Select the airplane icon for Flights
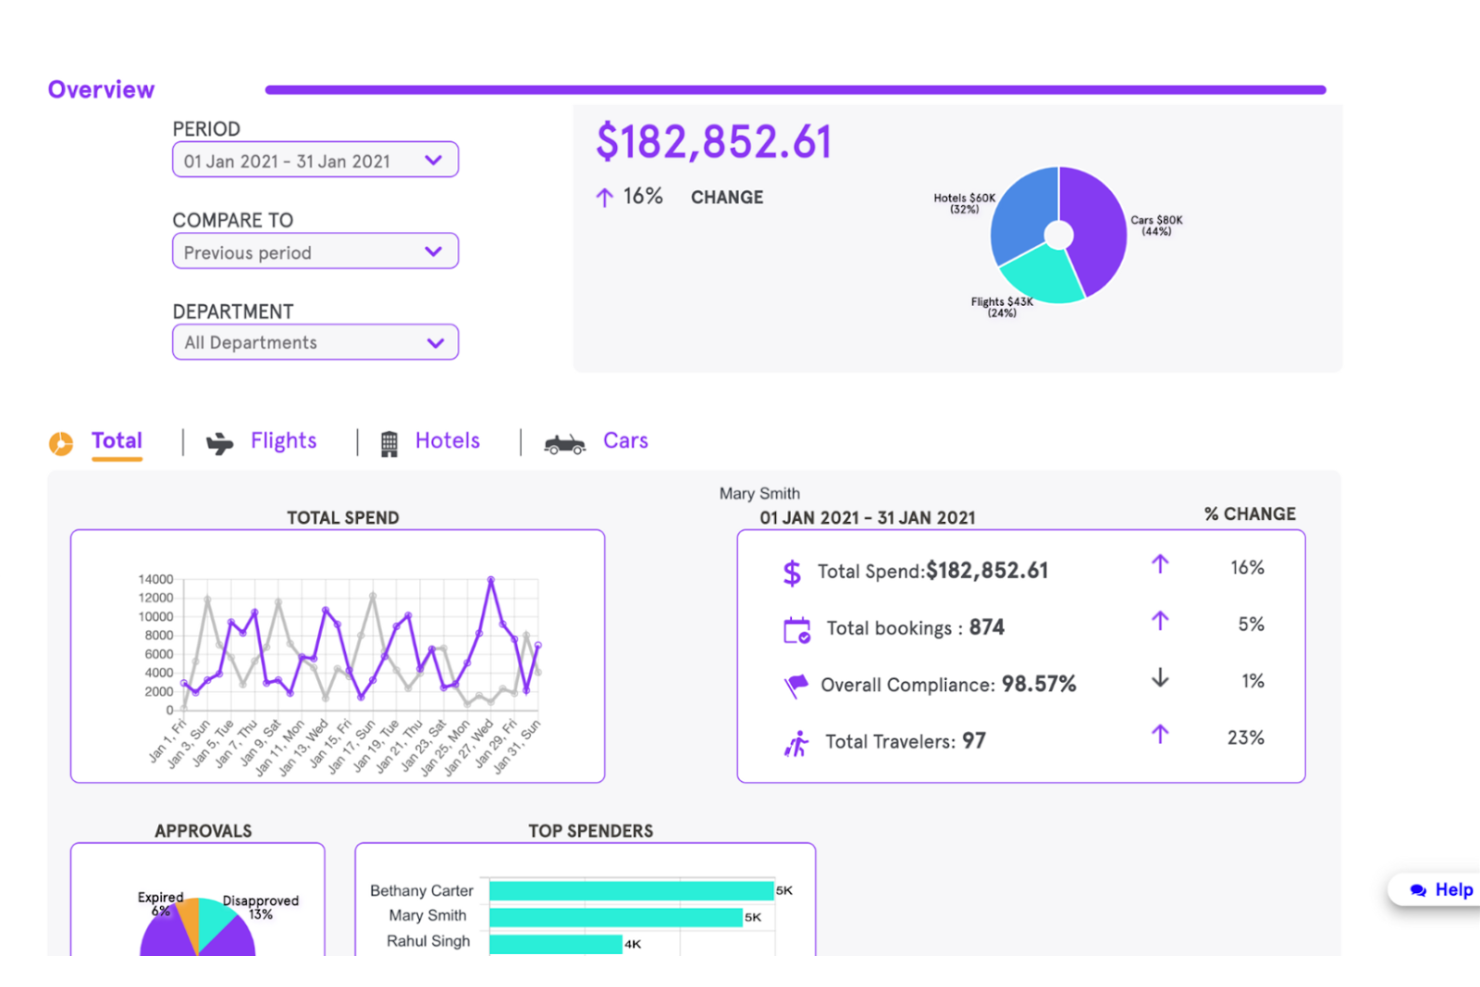The width and height of the screenshot is (1480, 987). click(220, 442)
